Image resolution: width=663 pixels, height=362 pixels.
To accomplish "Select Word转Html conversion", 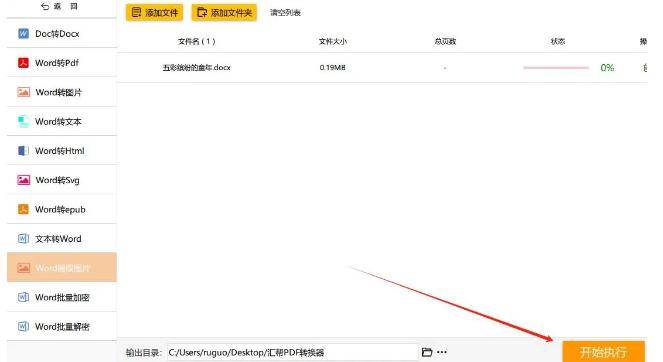I will (x=62, y=151).
